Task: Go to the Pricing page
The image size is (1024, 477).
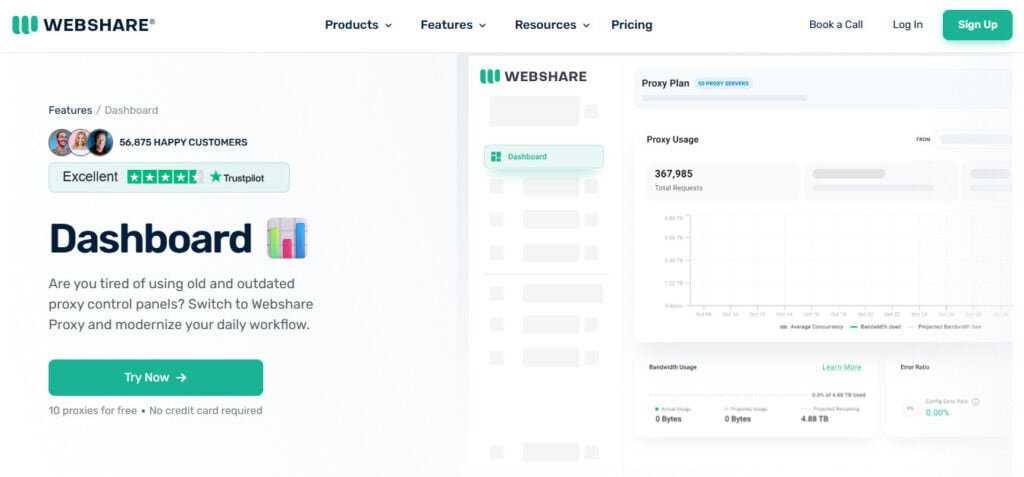Action: [x=632, y=25]
